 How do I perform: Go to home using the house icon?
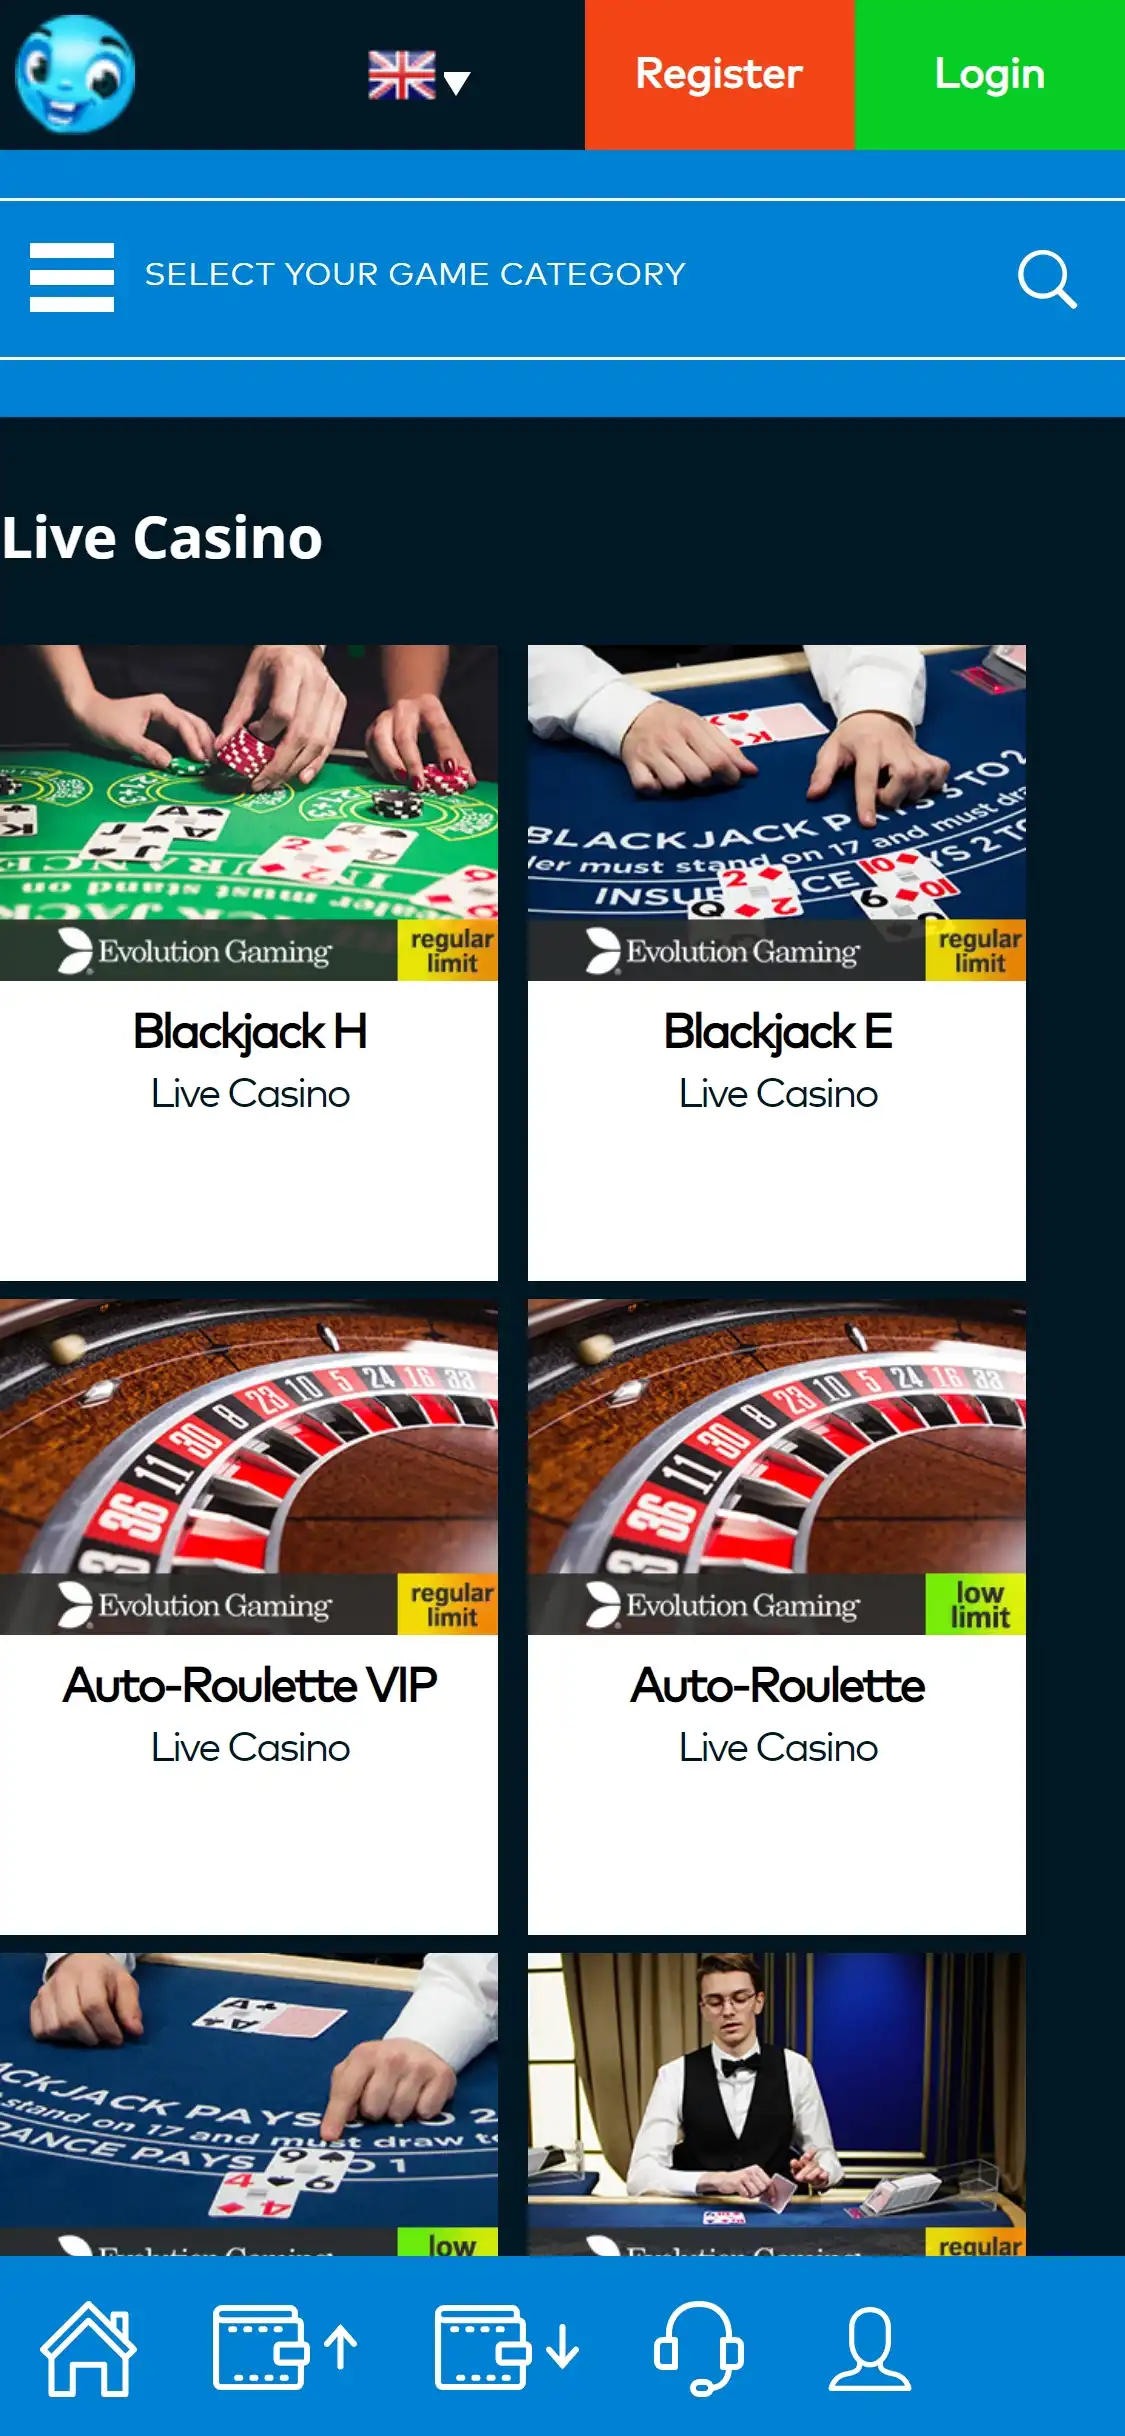coord(88,2348)
